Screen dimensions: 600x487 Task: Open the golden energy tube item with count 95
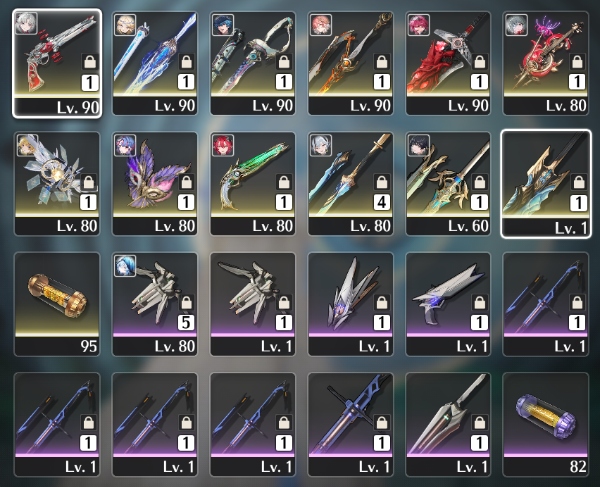click(57, 304)
